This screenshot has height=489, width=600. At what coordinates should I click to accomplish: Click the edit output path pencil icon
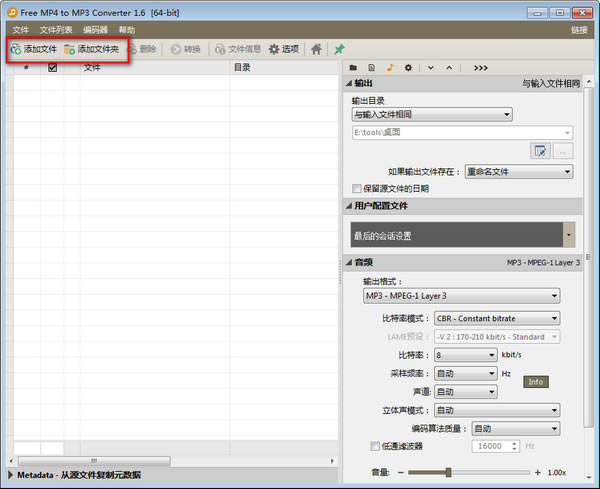click(542, 151)
